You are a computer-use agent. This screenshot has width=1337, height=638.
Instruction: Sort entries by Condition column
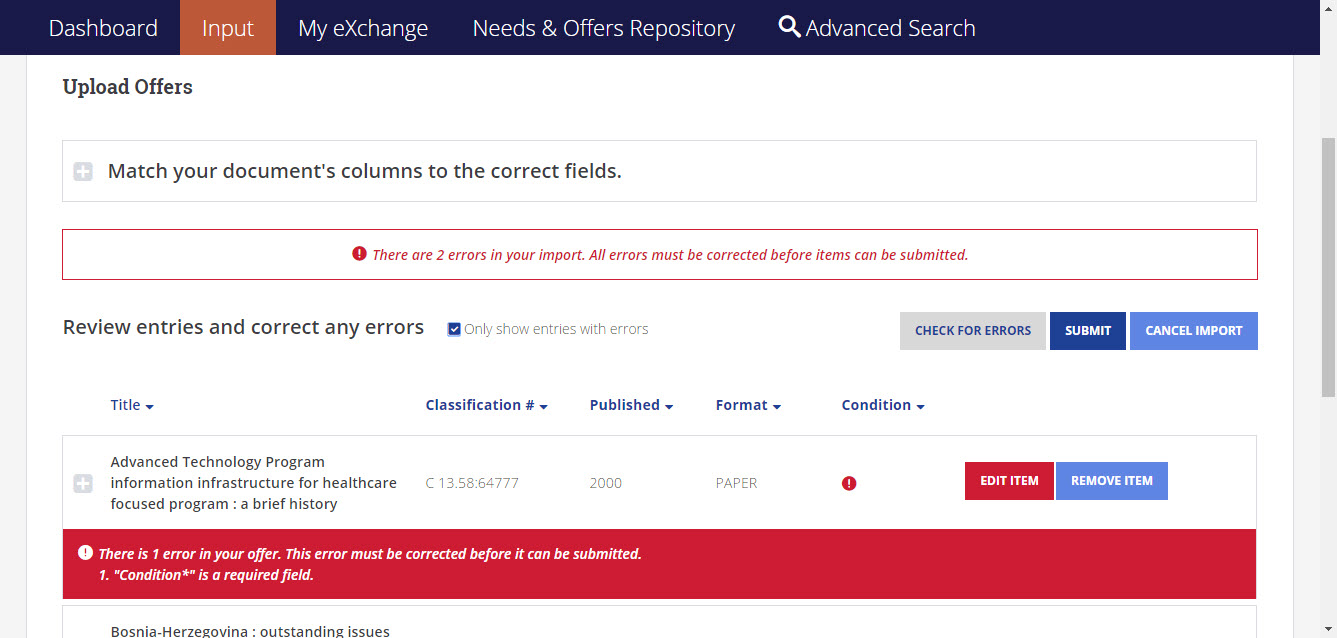point(883,405)
